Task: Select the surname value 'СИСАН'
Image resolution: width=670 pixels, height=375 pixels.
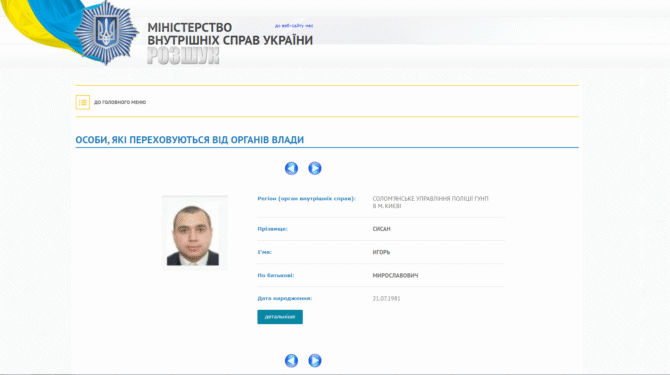Action: click(382, 229)
